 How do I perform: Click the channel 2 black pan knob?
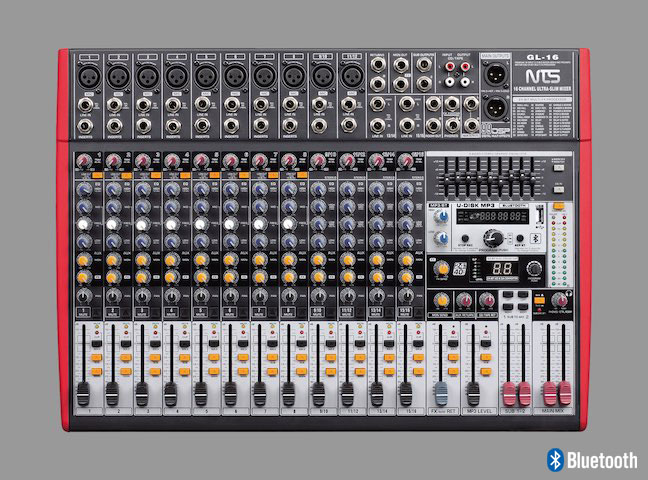point(113,296)
